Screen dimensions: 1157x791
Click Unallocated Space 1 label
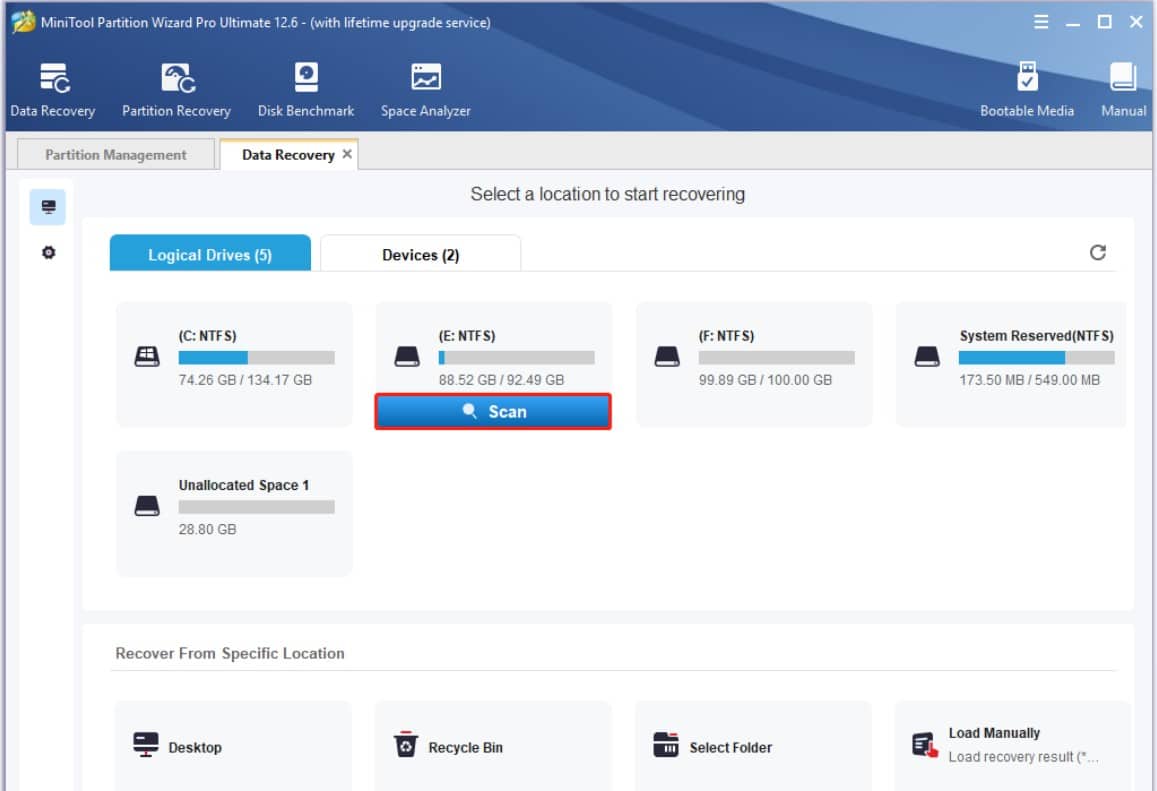click(x=244, y=485)
